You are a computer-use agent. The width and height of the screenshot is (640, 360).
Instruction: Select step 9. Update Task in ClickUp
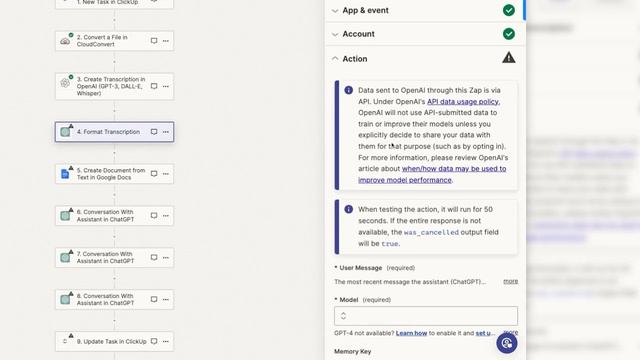(x=115, y=341)
